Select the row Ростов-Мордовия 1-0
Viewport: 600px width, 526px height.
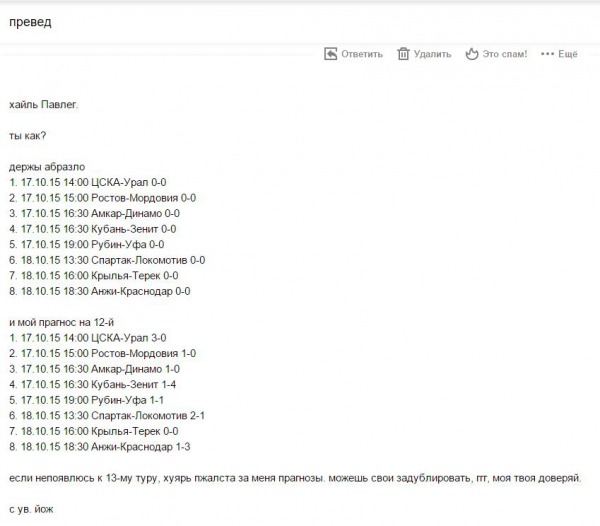pos(102,353)
